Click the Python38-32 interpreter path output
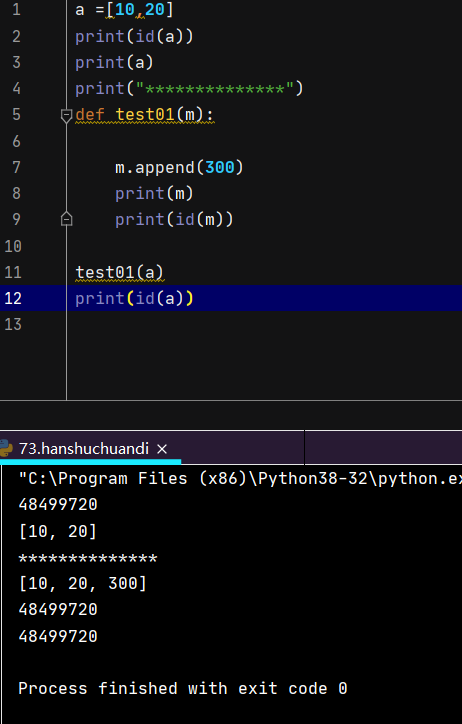The width and height of the screenshot is (462, 724). click(x=240, y=478)
